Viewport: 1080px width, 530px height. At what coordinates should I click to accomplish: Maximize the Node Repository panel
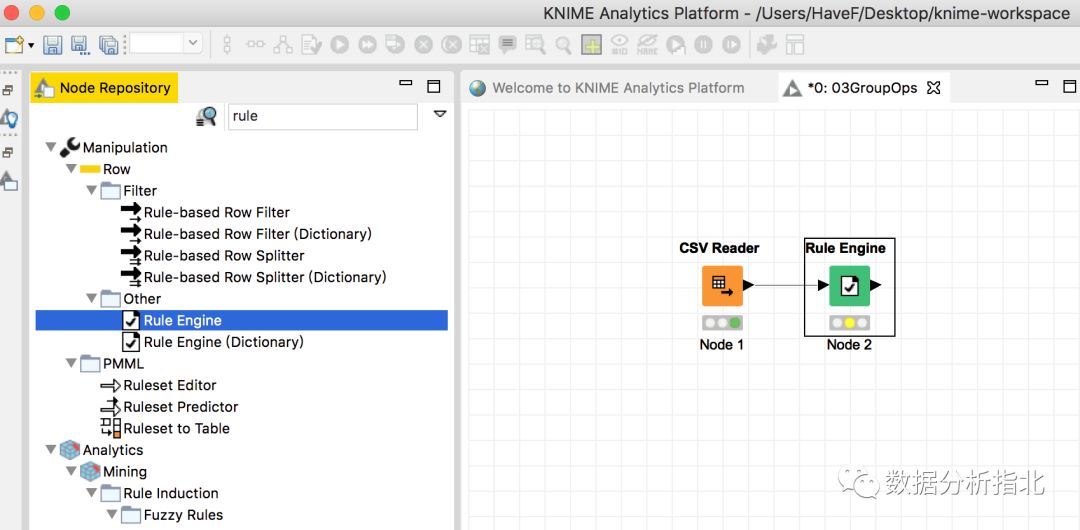tap(433, 86)
